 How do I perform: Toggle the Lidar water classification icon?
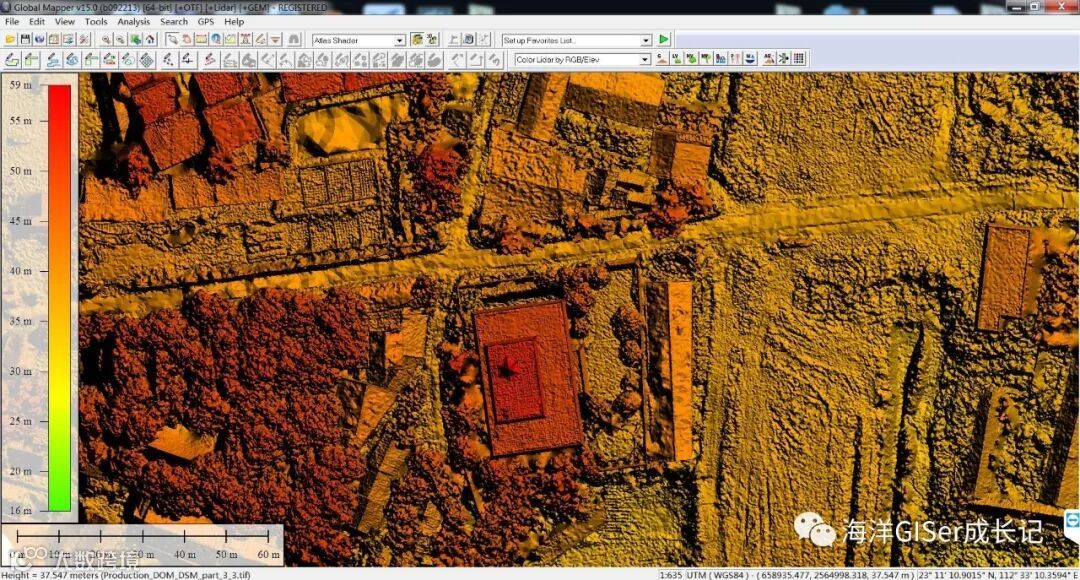[x=750, y=59]
